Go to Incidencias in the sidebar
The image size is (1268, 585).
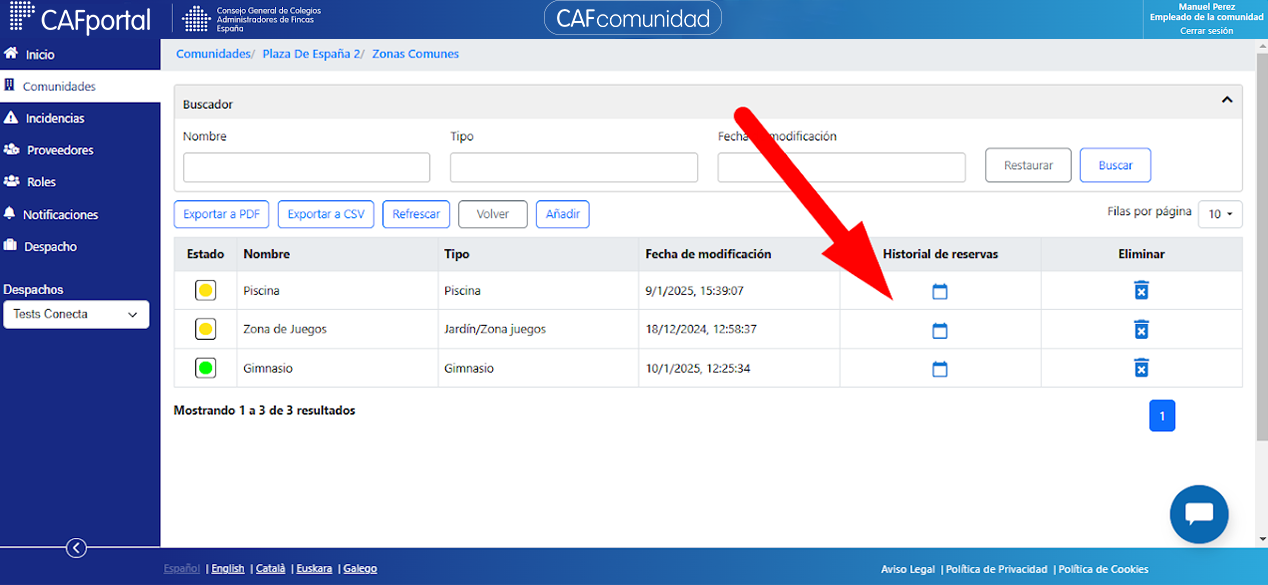(55, 118)
